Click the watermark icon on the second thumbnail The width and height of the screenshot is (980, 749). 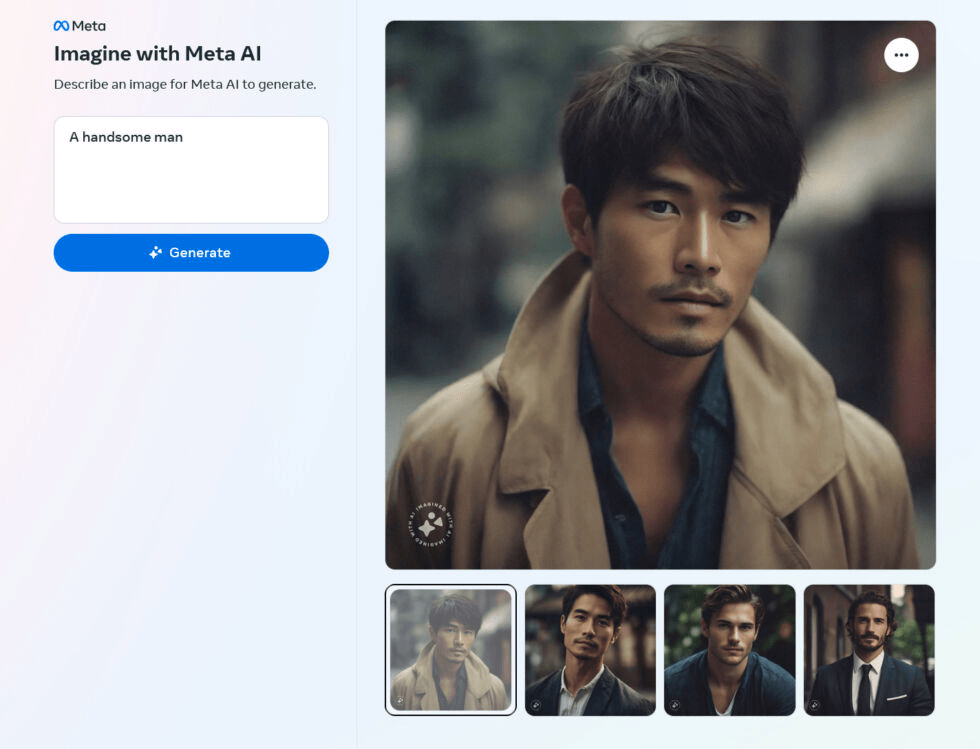(536, 702)
